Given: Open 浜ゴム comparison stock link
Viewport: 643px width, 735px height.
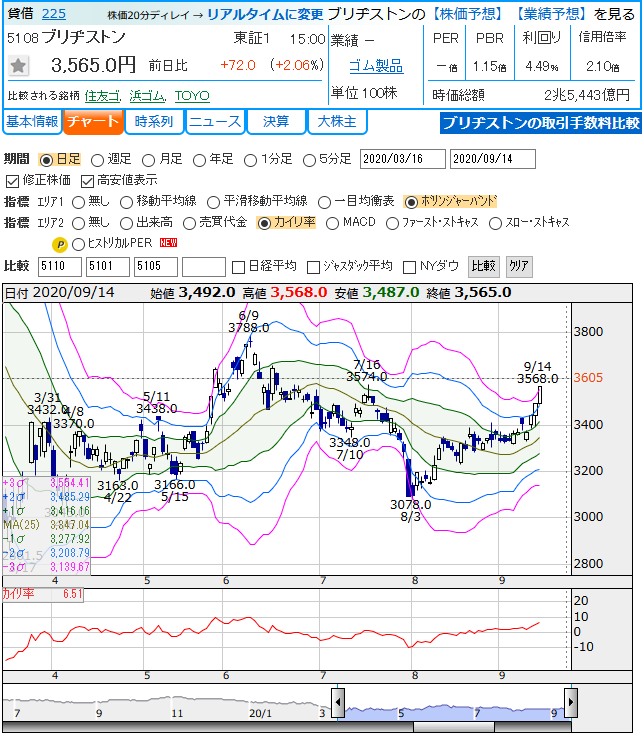Looking at the screenshot, I should pyautogui.click(x=147, y=96).
